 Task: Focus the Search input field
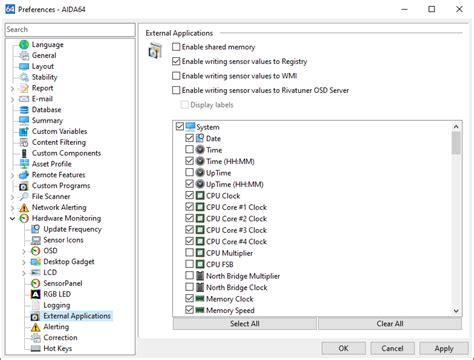(x=70, y=30)
